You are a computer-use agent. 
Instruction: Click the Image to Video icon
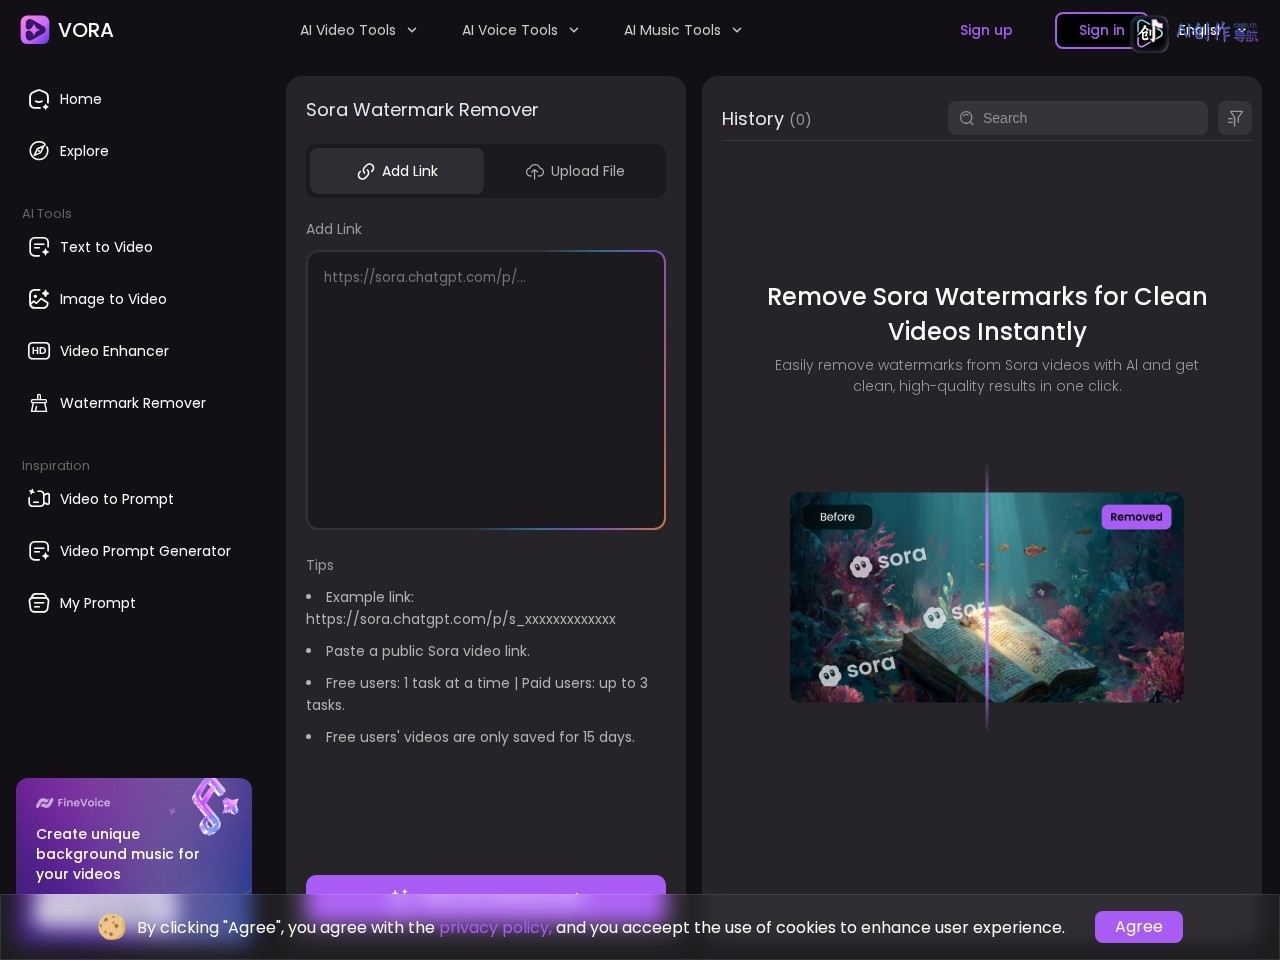pyautogui.click(x=39, y=299)
